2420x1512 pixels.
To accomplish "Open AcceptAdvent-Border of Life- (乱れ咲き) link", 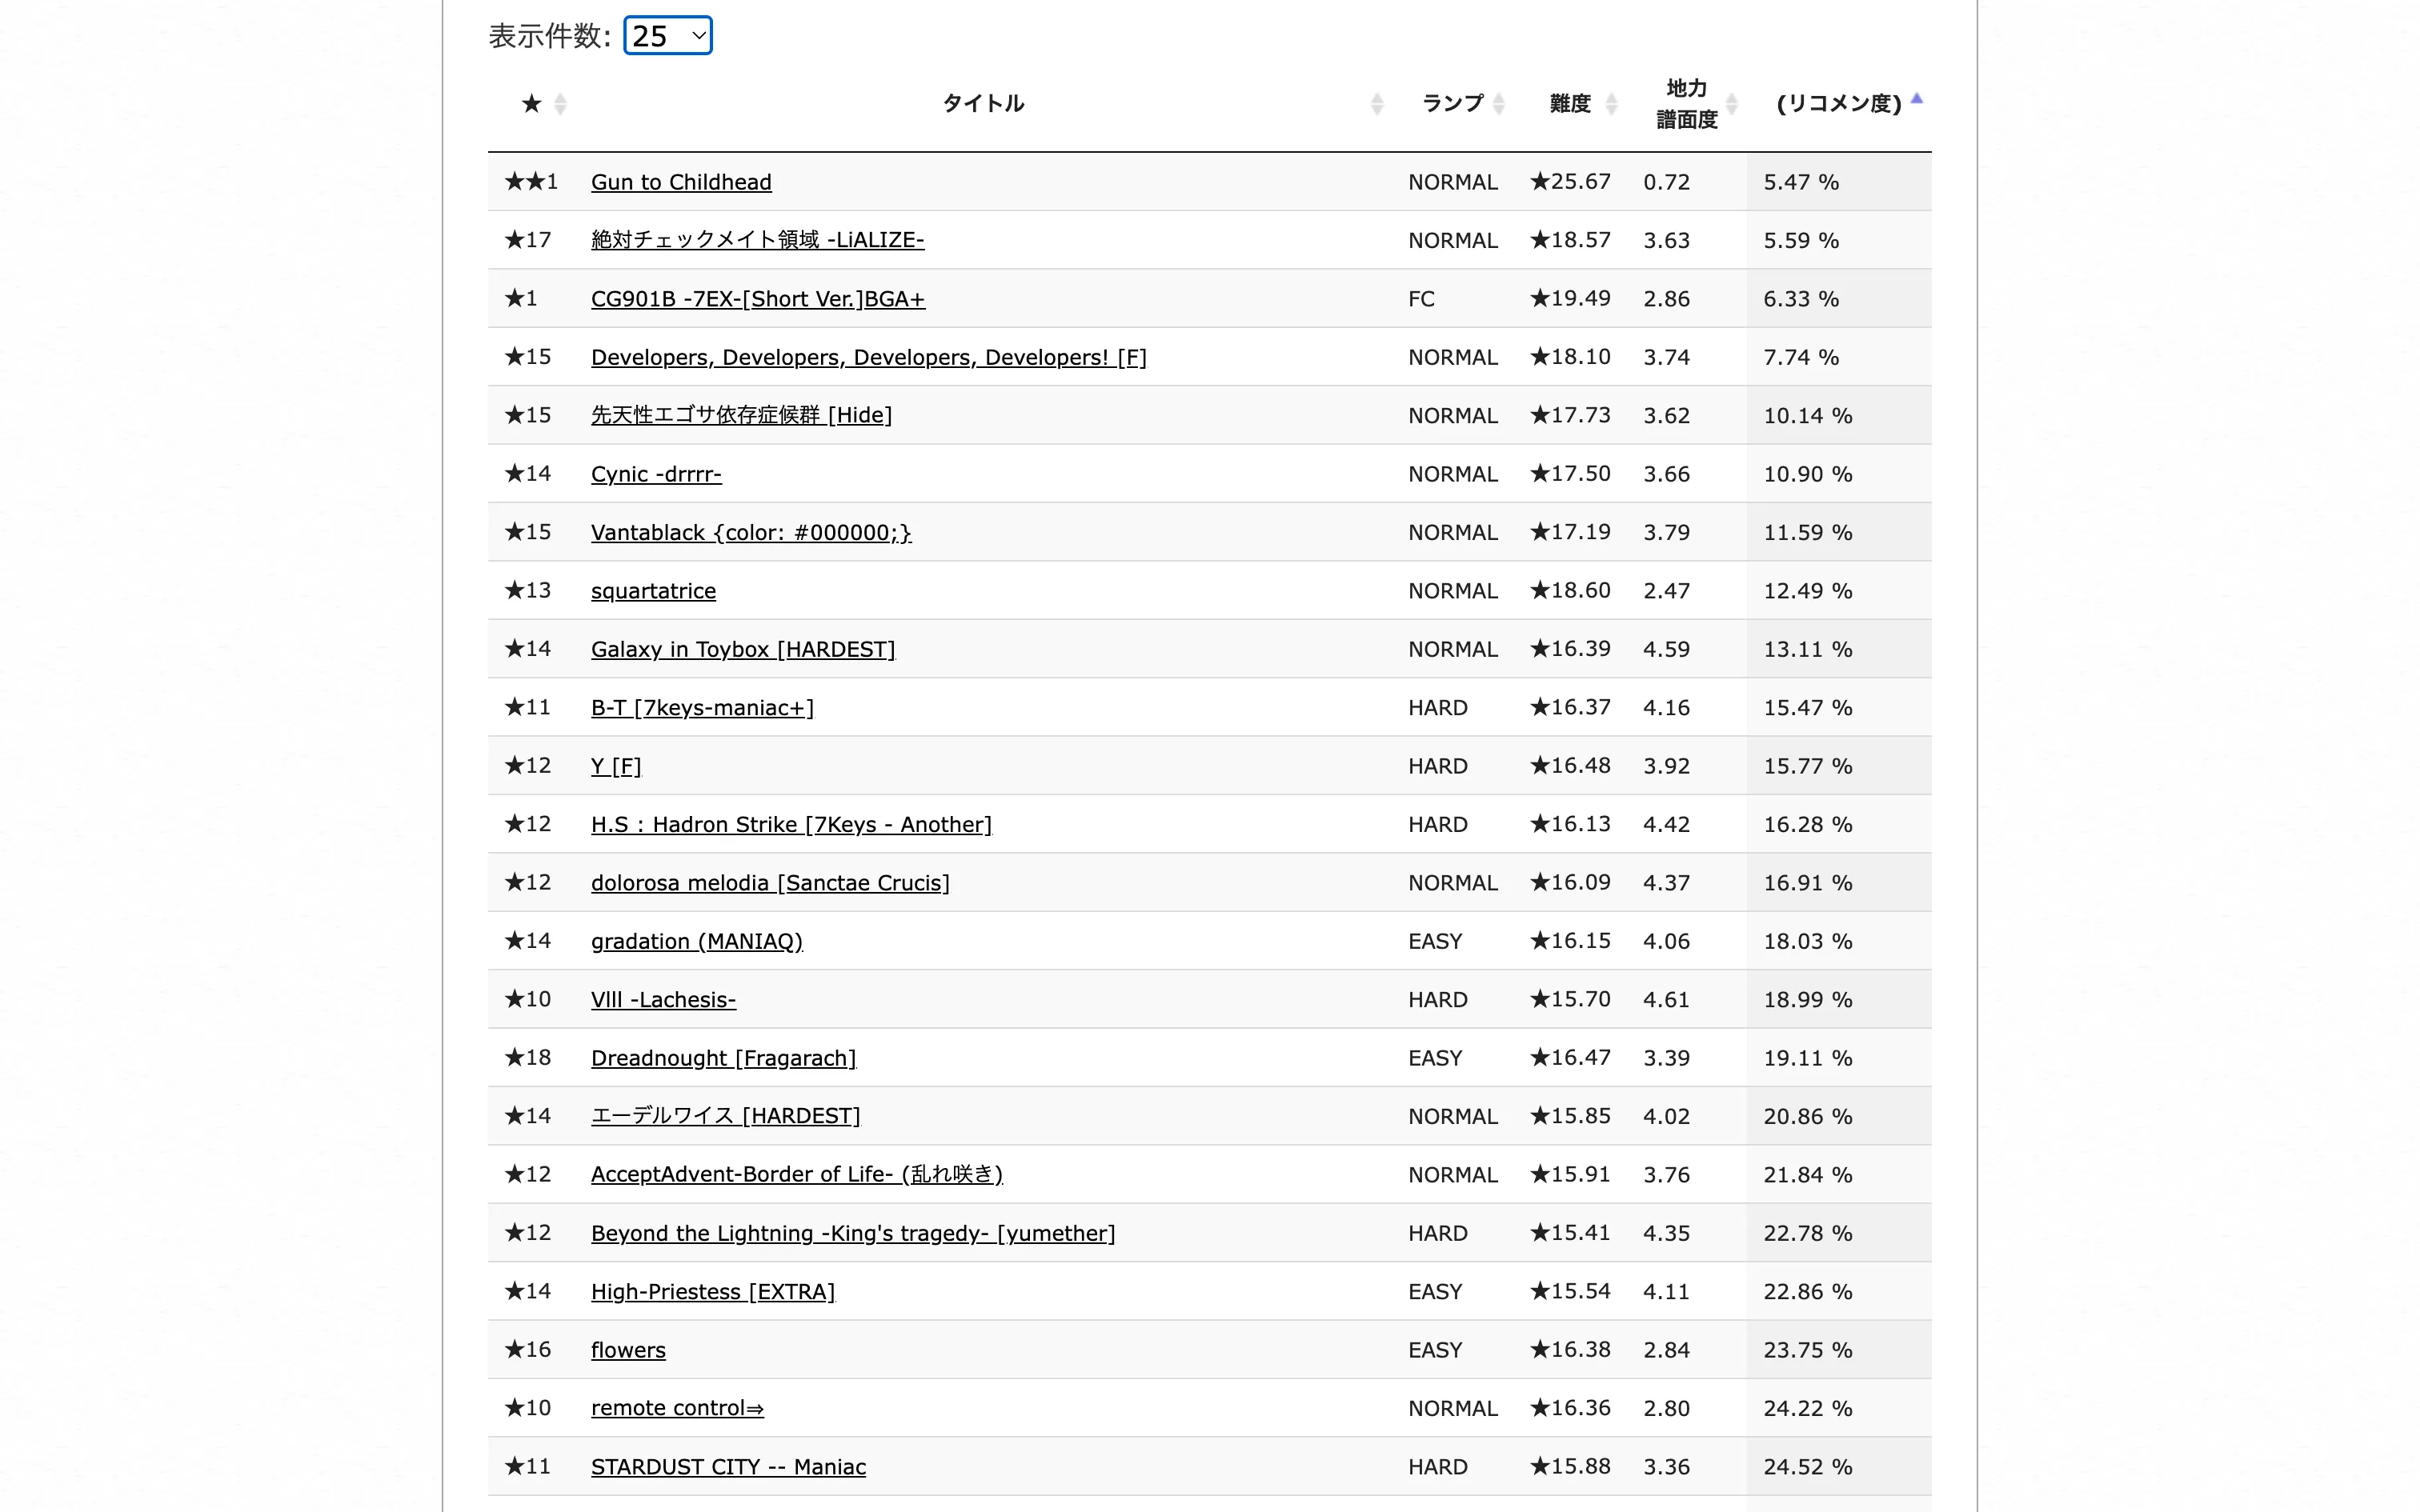I will tap(796, 1174).
